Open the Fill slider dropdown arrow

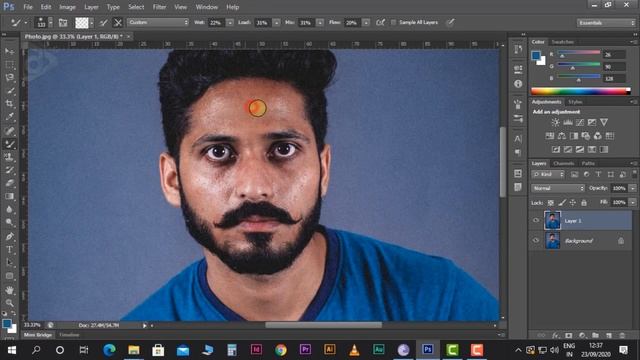coord(633,202)
